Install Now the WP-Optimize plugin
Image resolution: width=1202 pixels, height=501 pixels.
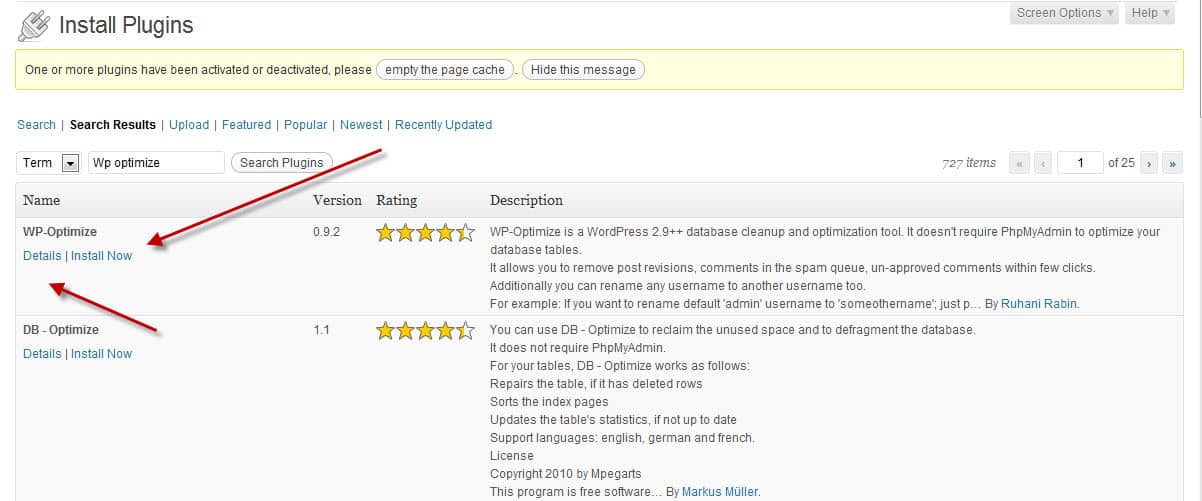(102, 256)
